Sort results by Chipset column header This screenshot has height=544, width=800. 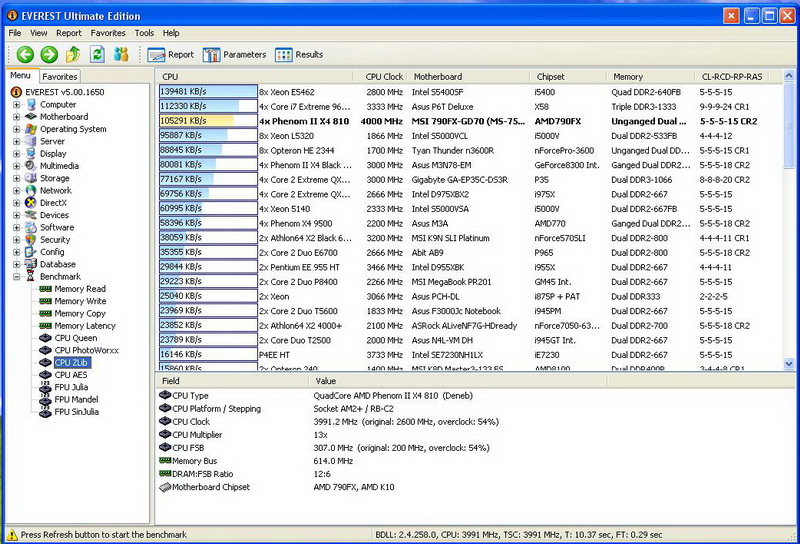[x=568, y=77]
